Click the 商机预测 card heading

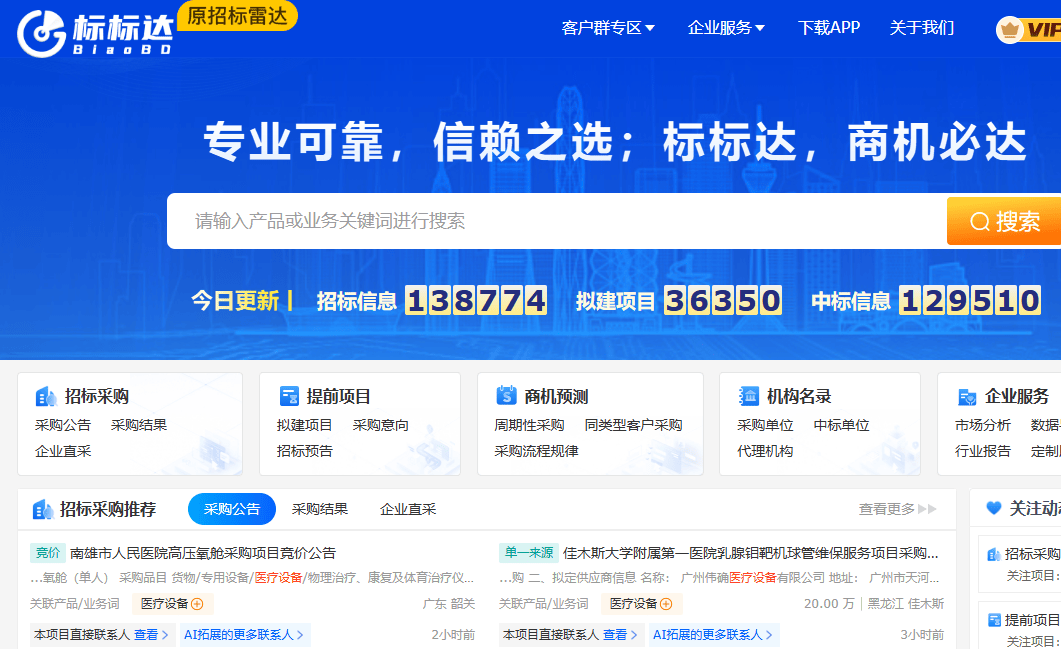click(556, 397)
